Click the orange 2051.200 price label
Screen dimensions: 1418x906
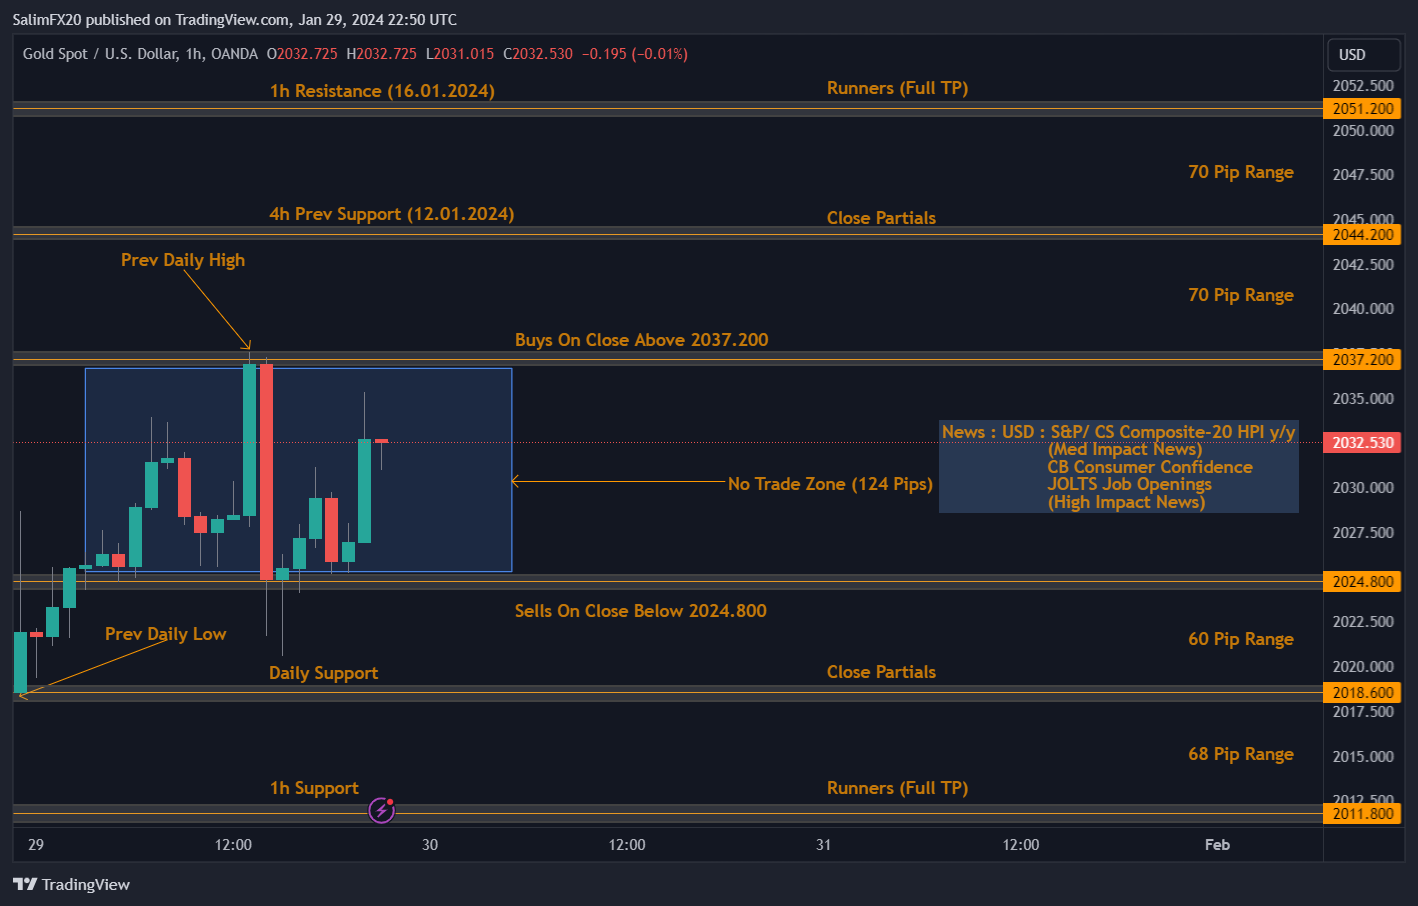(1362, 108)
